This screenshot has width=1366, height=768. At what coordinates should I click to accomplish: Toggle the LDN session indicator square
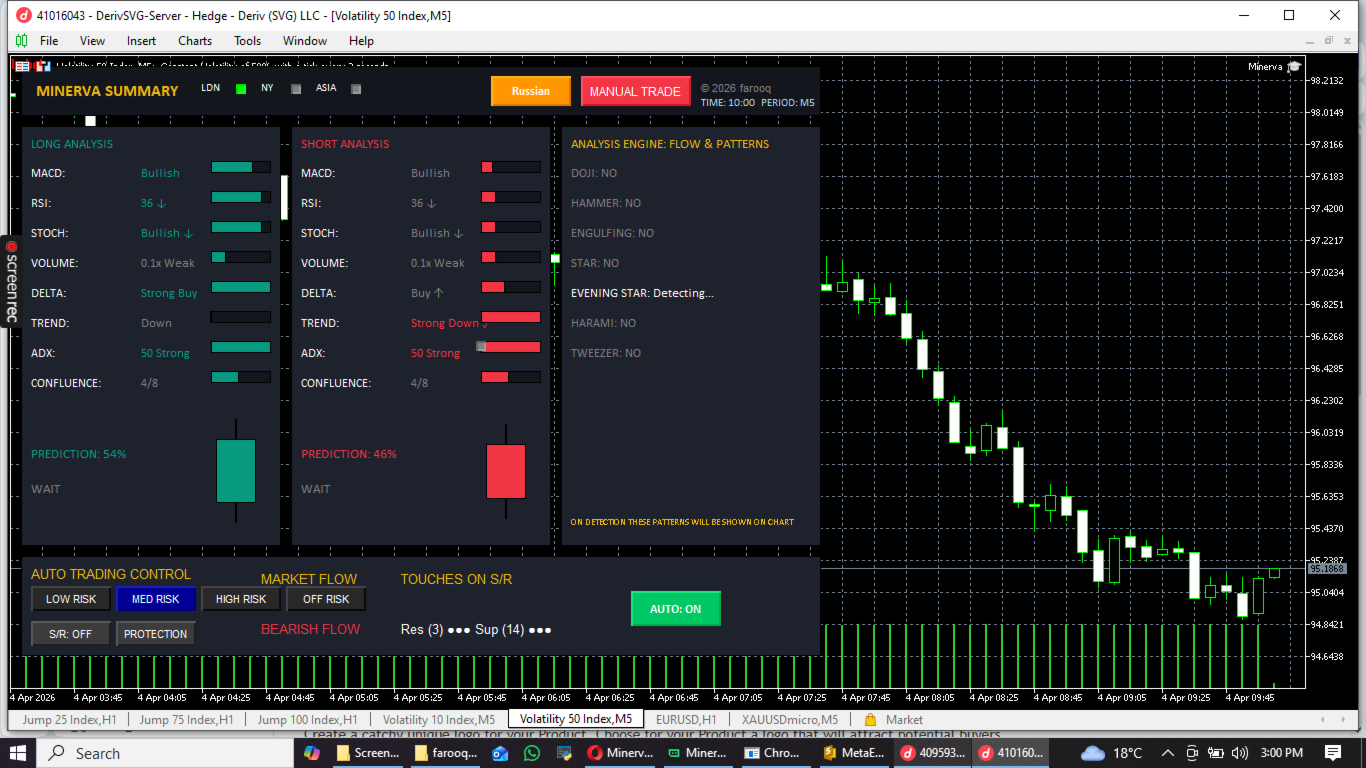click(x=241, y=89)
